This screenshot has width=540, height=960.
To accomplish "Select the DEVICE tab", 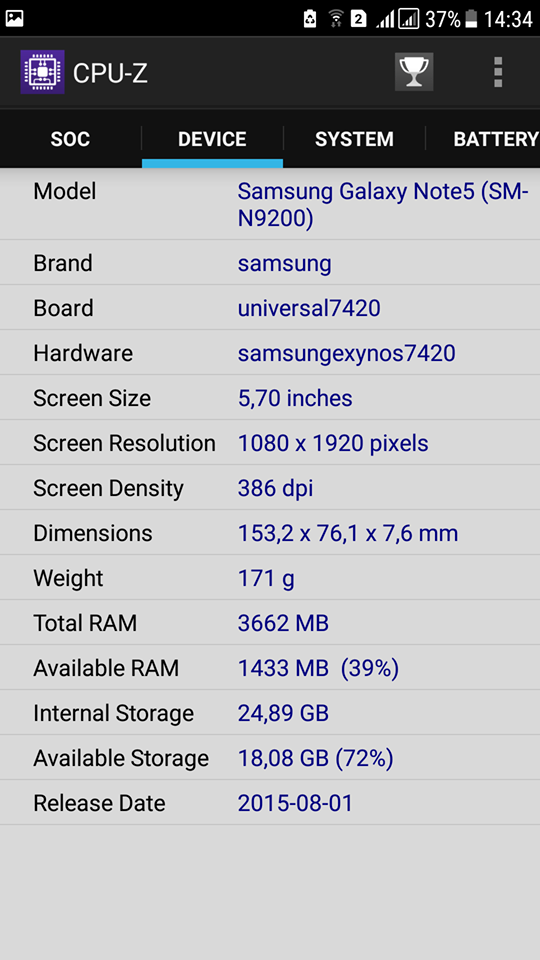I will [x=212, y=139].
